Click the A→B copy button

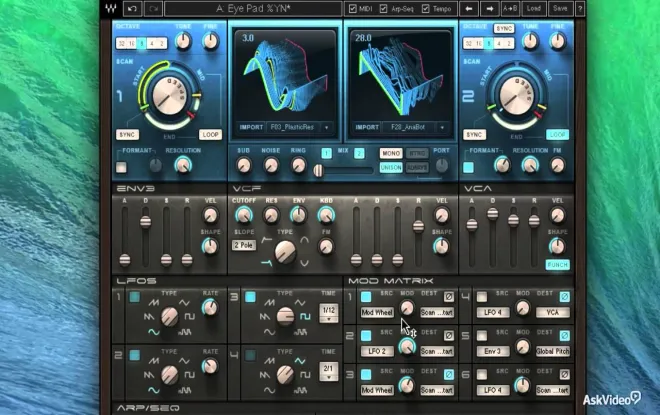point(510,8)
